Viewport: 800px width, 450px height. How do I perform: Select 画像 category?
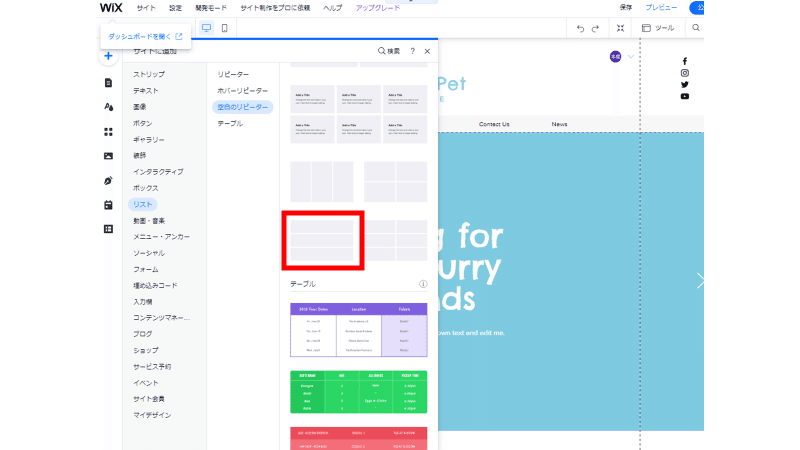140,107
